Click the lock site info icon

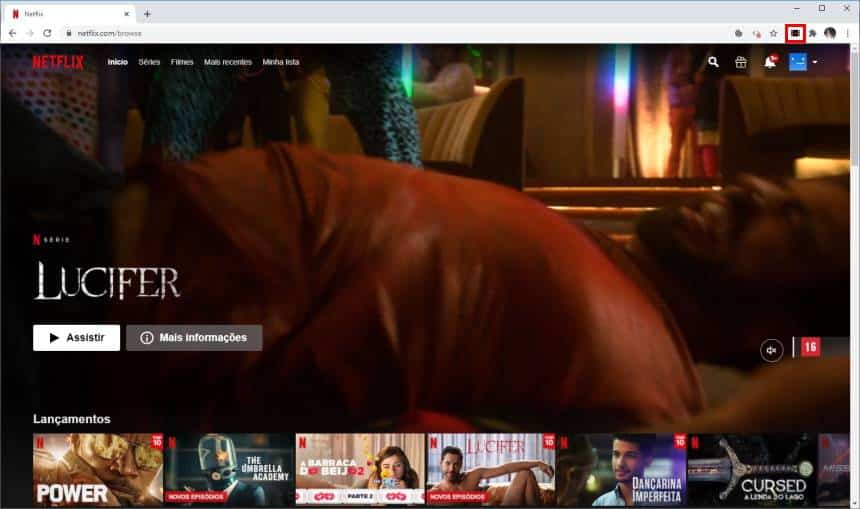(69, 33)
